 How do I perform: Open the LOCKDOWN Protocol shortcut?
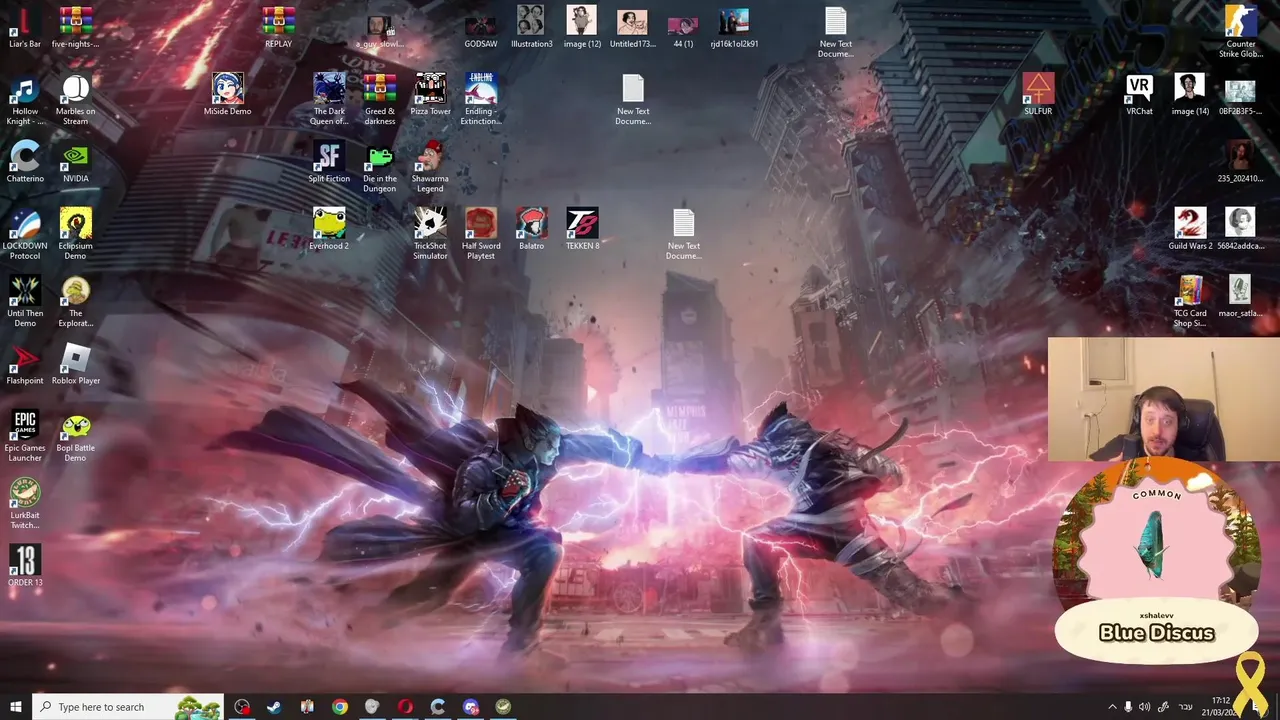pyautogui.click(x=25, y=235)
